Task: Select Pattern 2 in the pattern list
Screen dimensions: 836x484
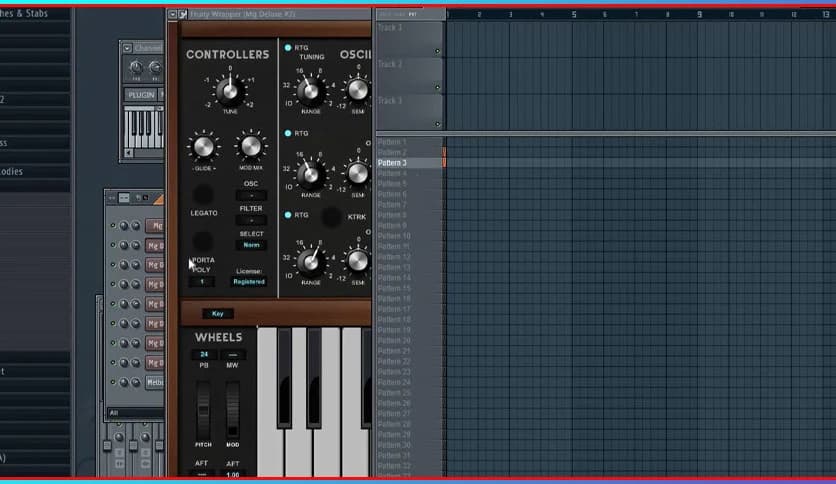Action: point(409,152)
